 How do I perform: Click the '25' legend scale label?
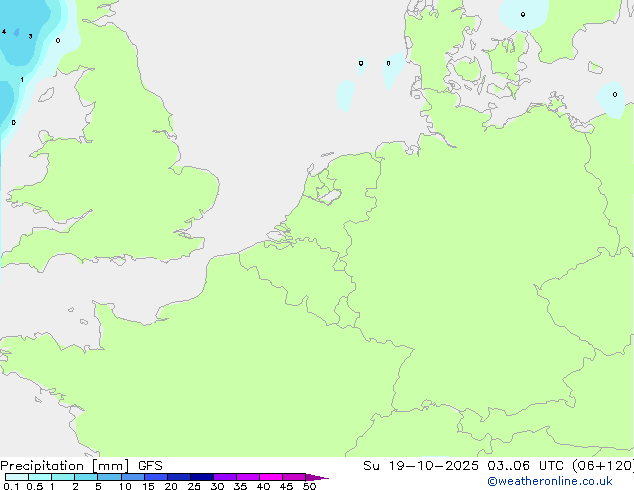tap(194, 486)
